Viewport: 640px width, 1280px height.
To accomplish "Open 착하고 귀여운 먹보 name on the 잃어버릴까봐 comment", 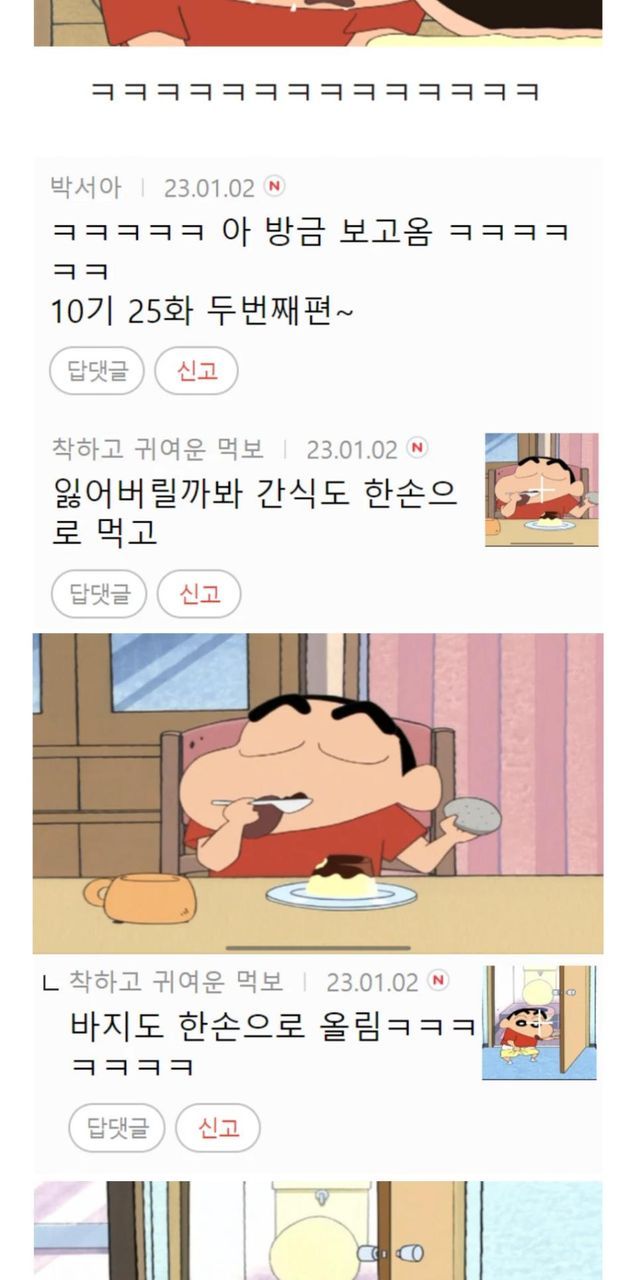I will coord(158,449).
